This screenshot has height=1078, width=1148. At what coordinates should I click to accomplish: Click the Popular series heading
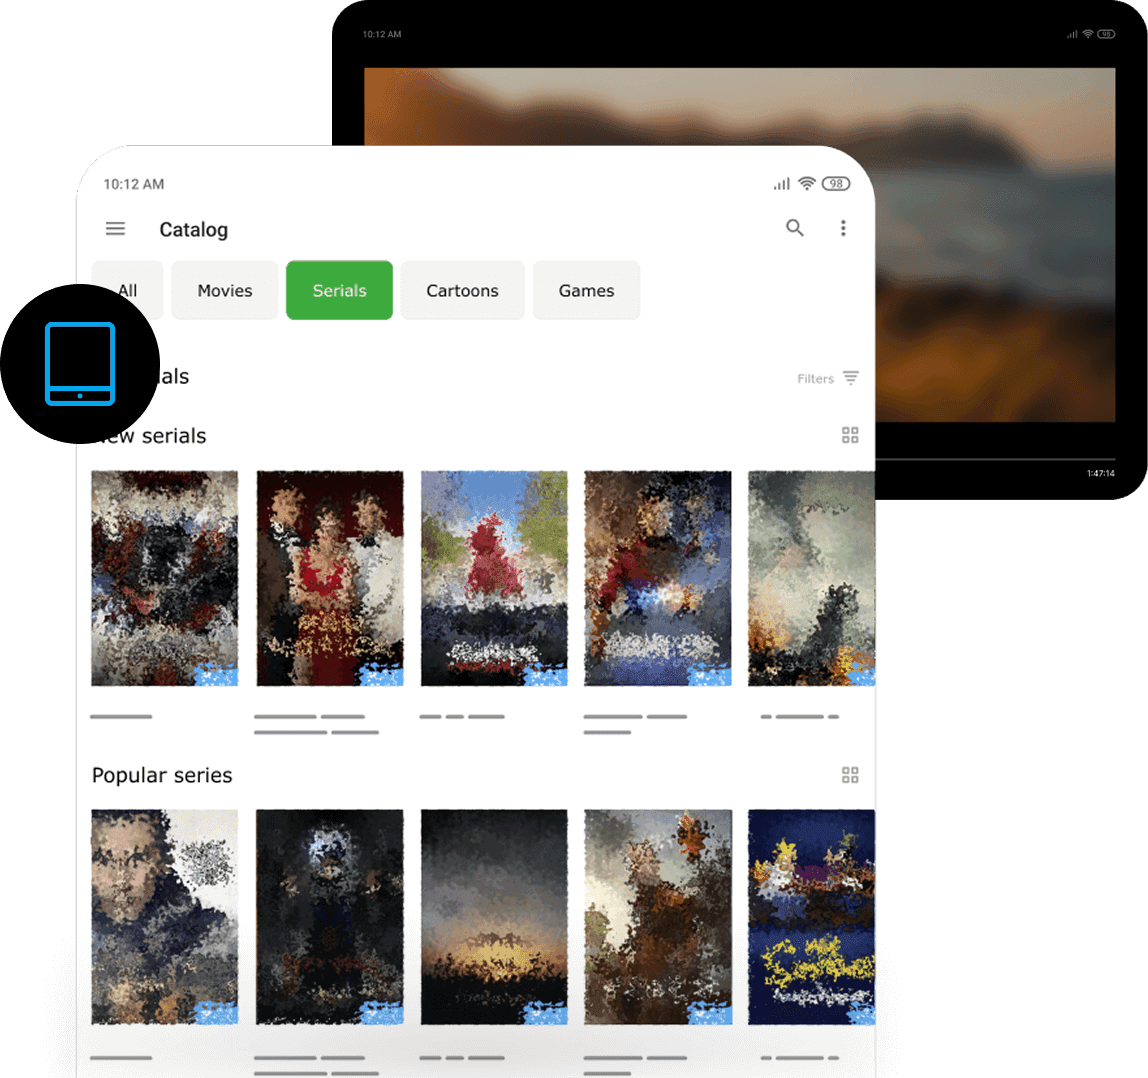point(162,776)
